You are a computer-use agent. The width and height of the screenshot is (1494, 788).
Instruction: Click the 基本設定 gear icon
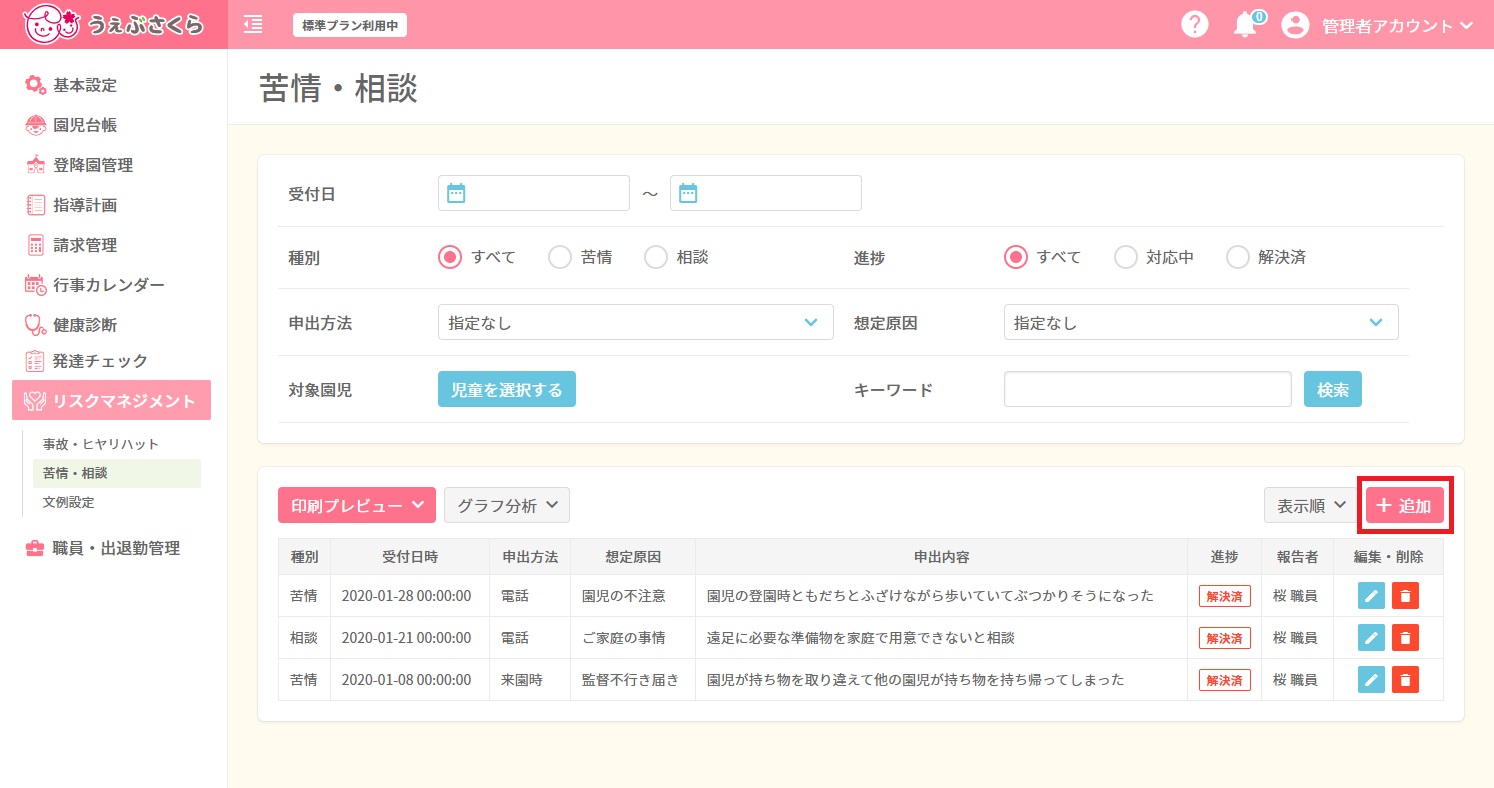[35, 85]
